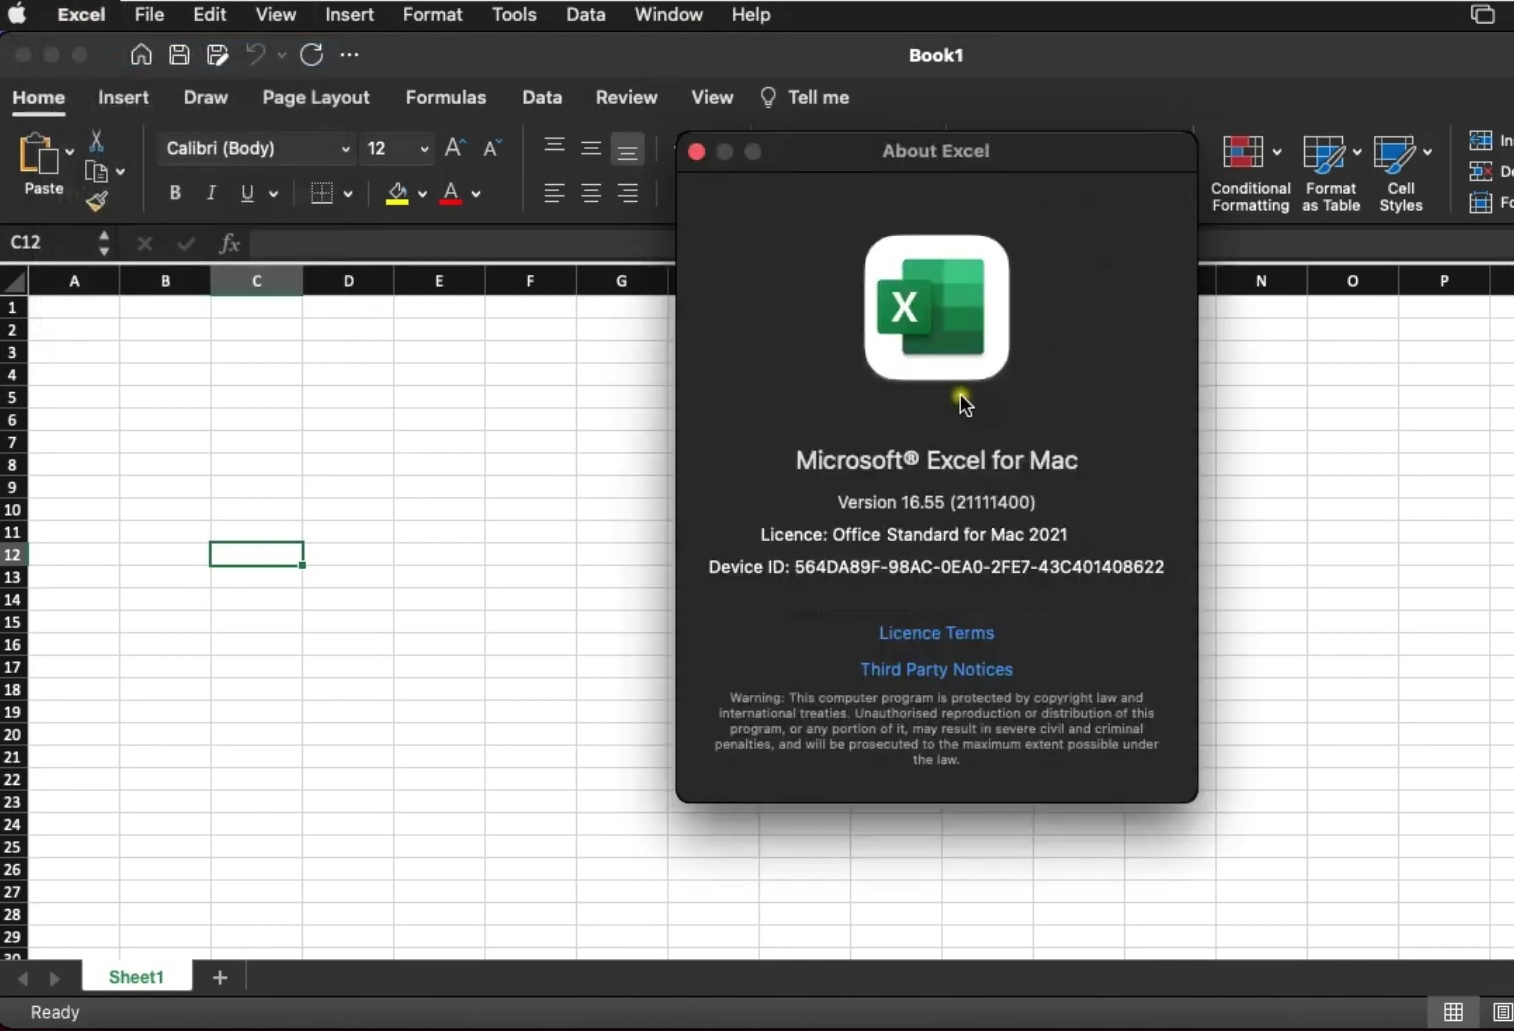1514x1031 pixels.
Task: Undo the last action
Action: point(255,54)
